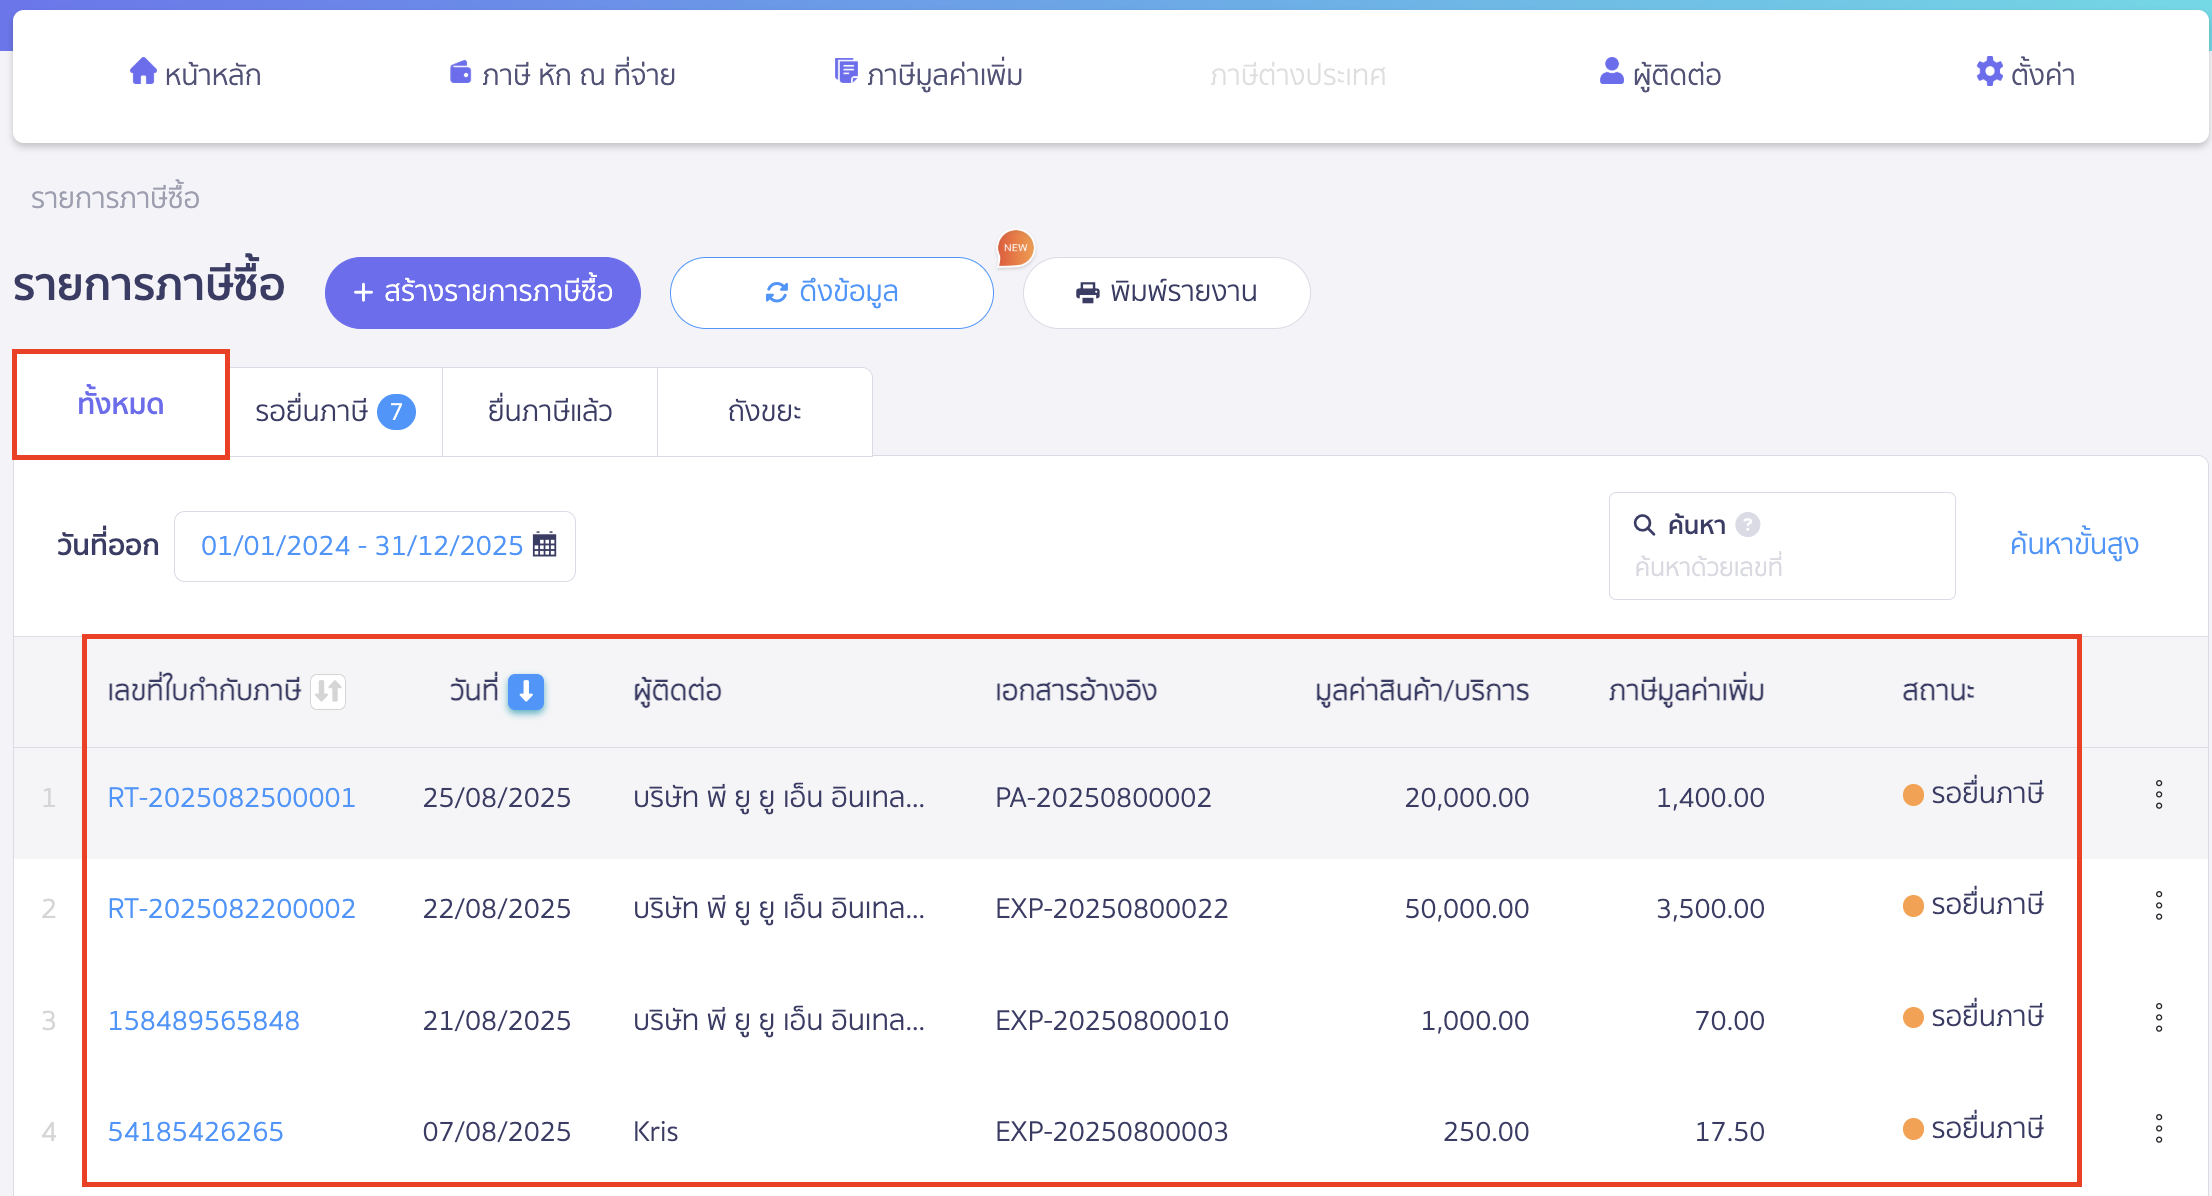
Task: Open invoice 54185426265
Action: pos(195,1131)
